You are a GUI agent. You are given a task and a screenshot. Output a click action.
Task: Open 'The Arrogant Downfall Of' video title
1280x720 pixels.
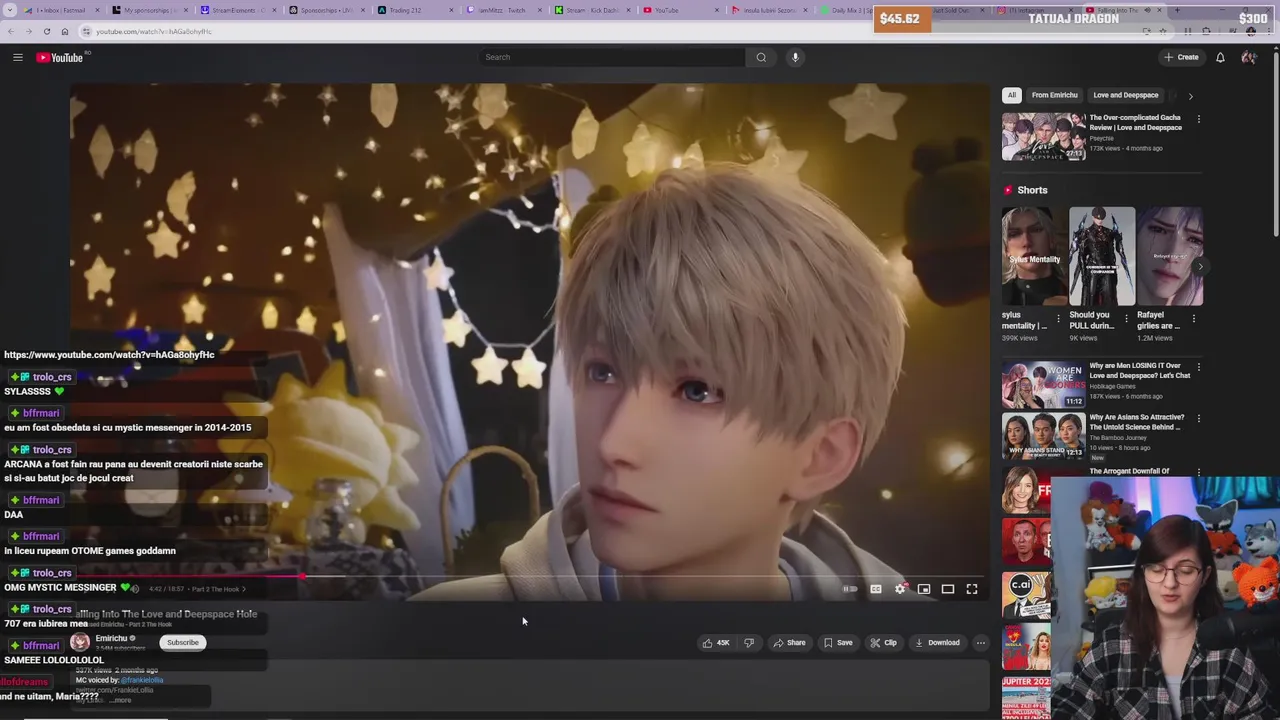point(1129,471)
